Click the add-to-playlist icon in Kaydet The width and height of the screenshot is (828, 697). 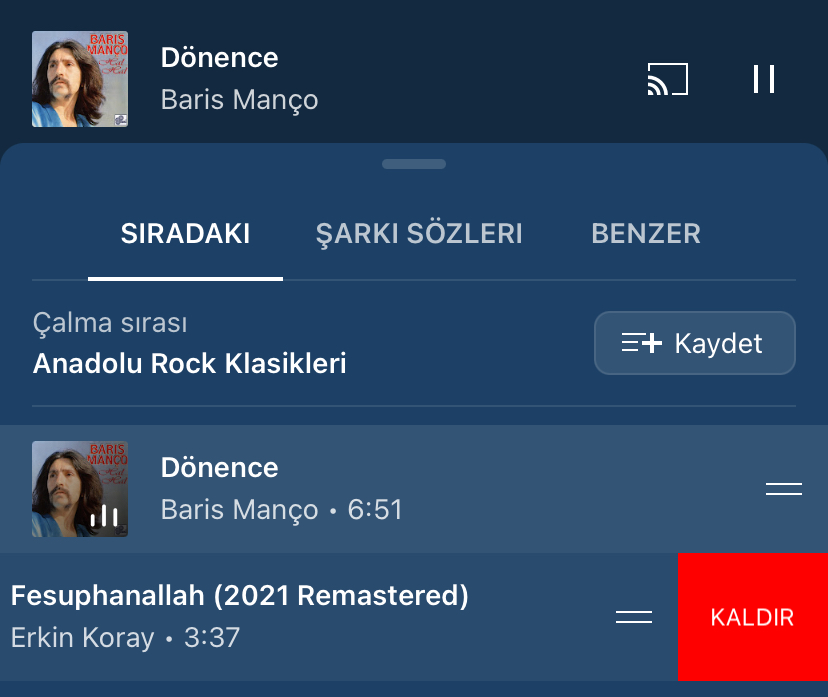[642, 343]
